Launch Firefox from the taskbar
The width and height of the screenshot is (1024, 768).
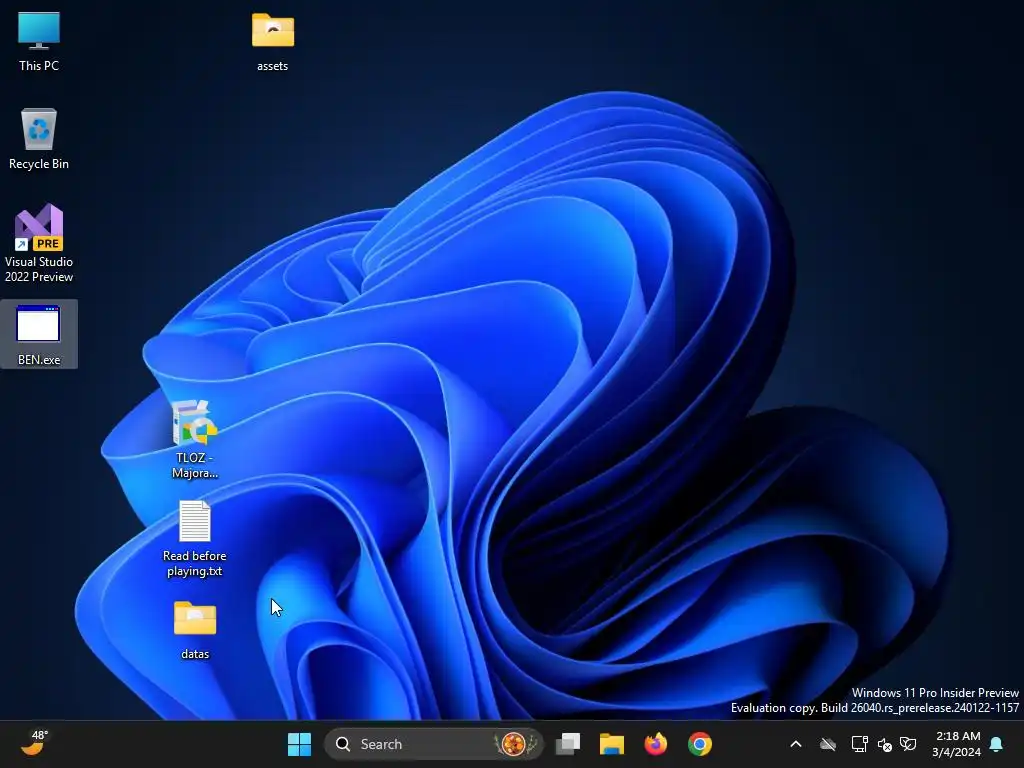point(656,744)
